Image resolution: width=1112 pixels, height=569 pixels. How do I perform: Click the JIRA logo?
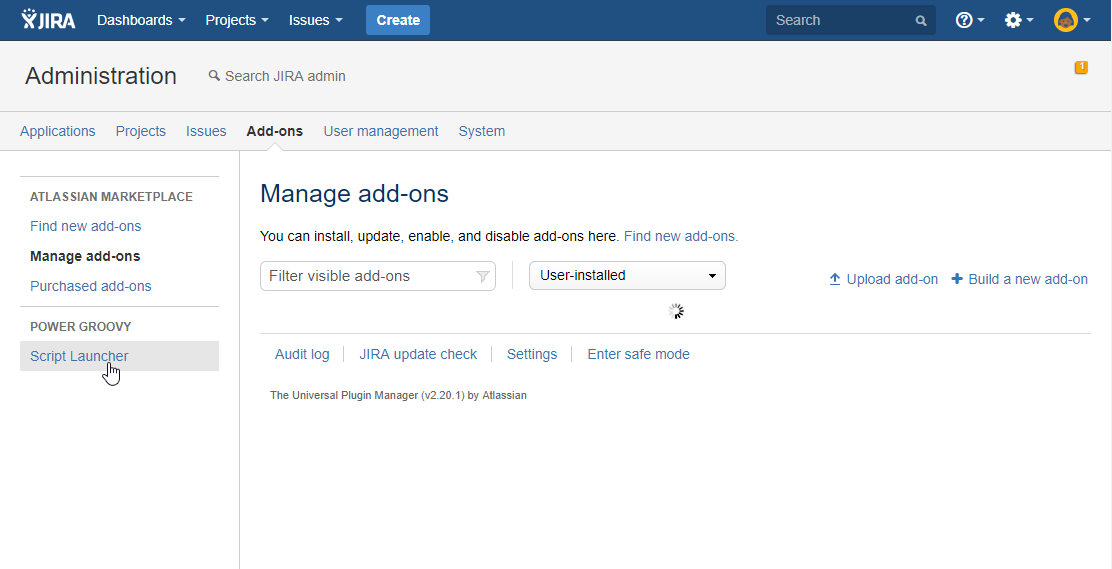point(48,20)
